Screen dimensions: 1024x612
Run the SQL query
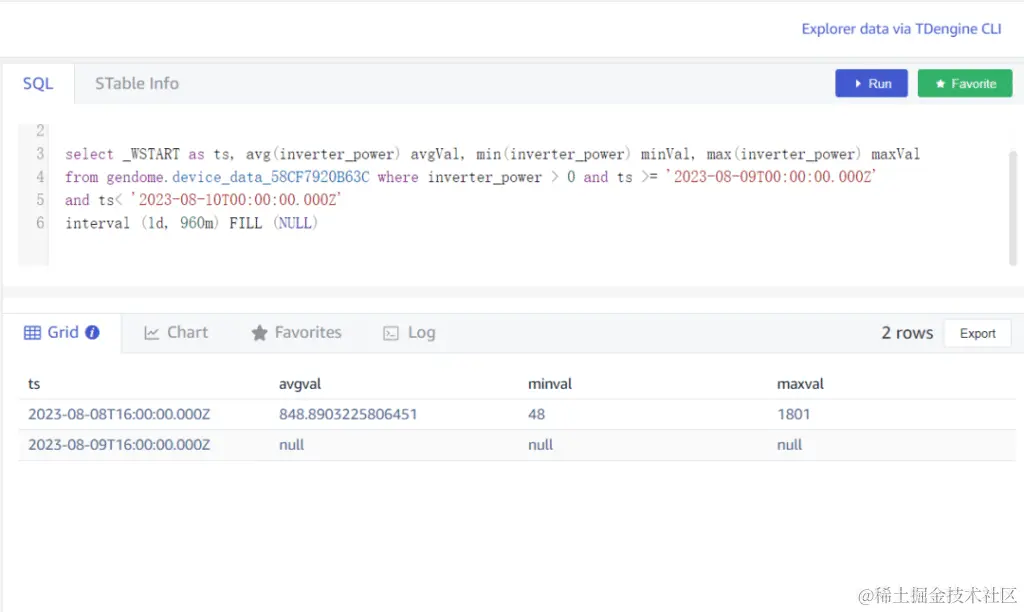tap(871, 83)
